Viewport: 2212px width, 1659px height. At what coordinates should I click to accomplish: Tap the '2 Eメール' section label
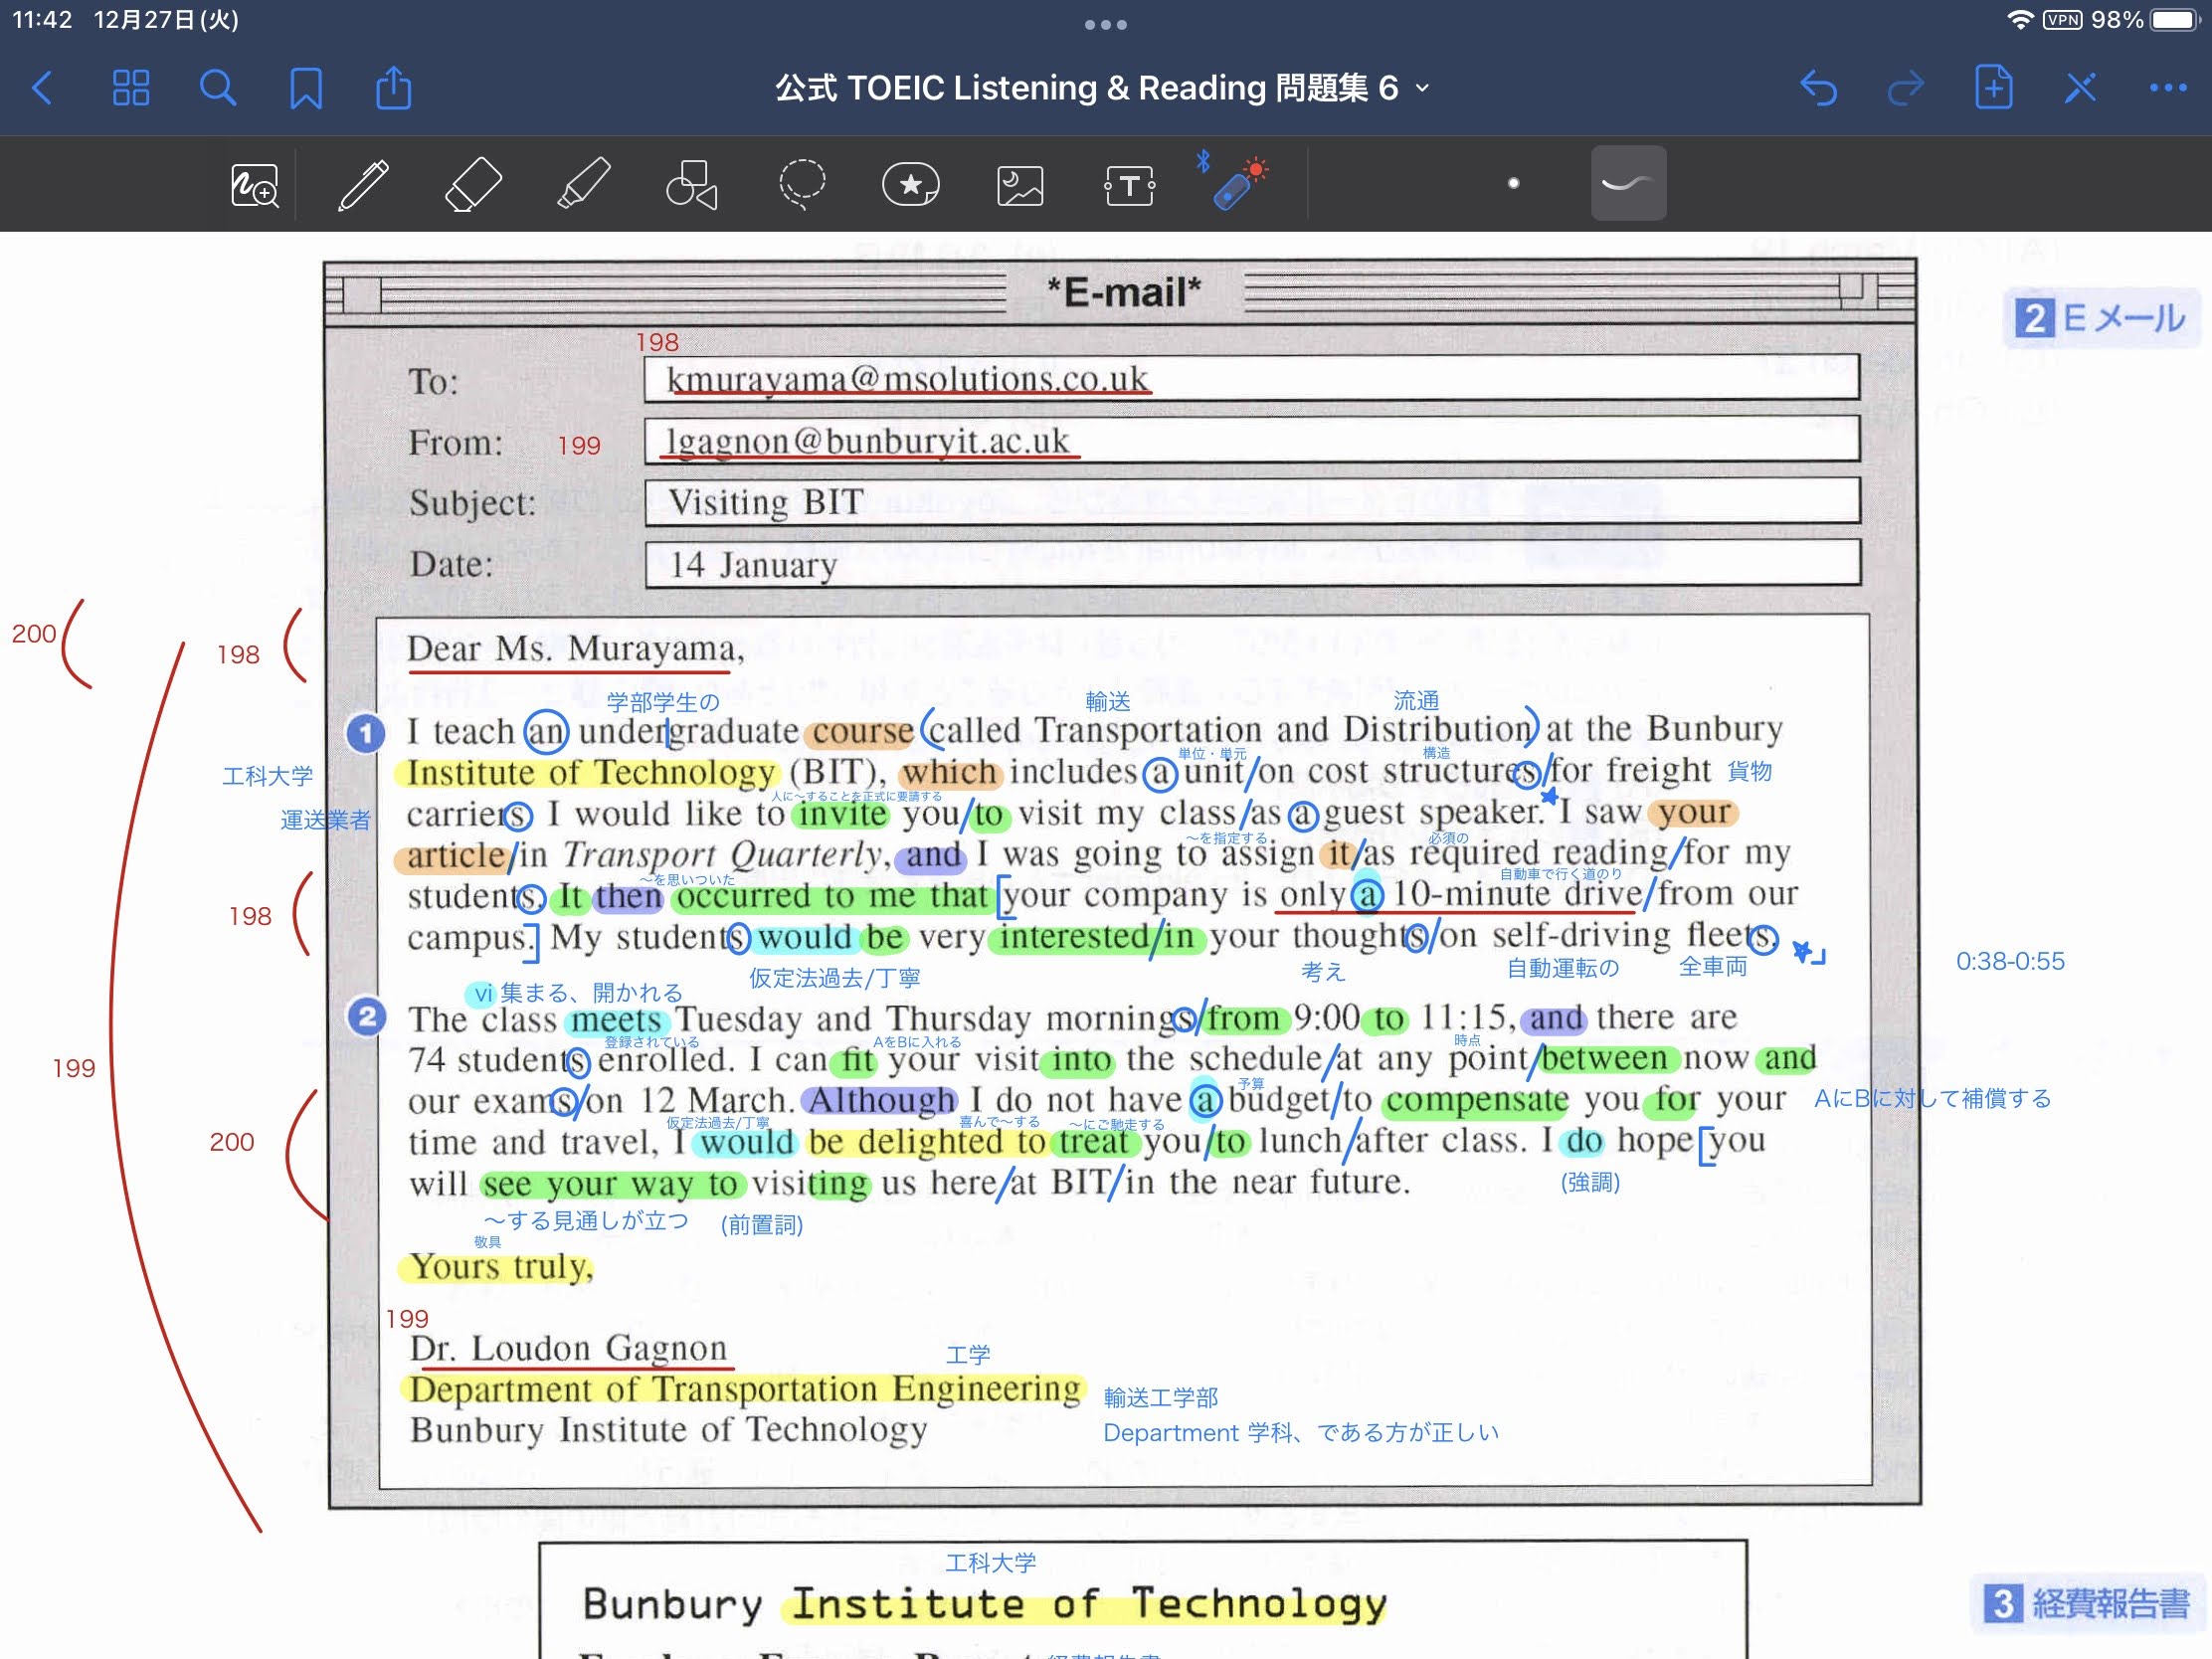(2101, 318)
